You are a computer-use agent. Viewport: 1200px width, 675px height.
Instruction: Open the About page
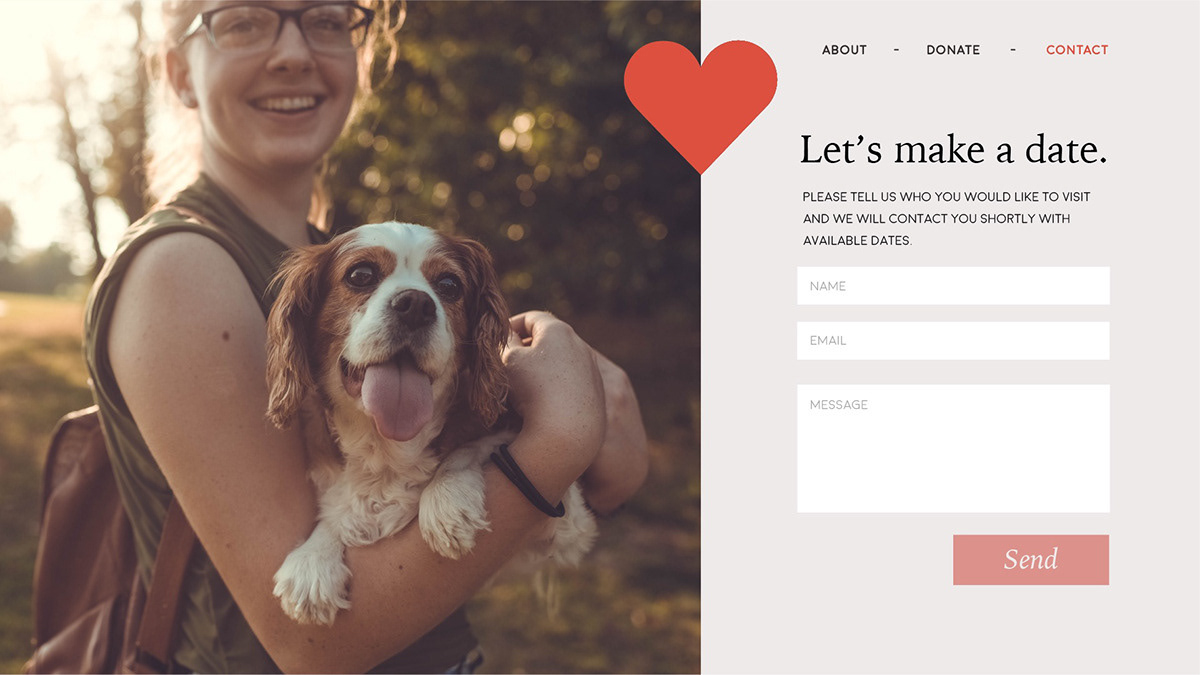point(844,50)
